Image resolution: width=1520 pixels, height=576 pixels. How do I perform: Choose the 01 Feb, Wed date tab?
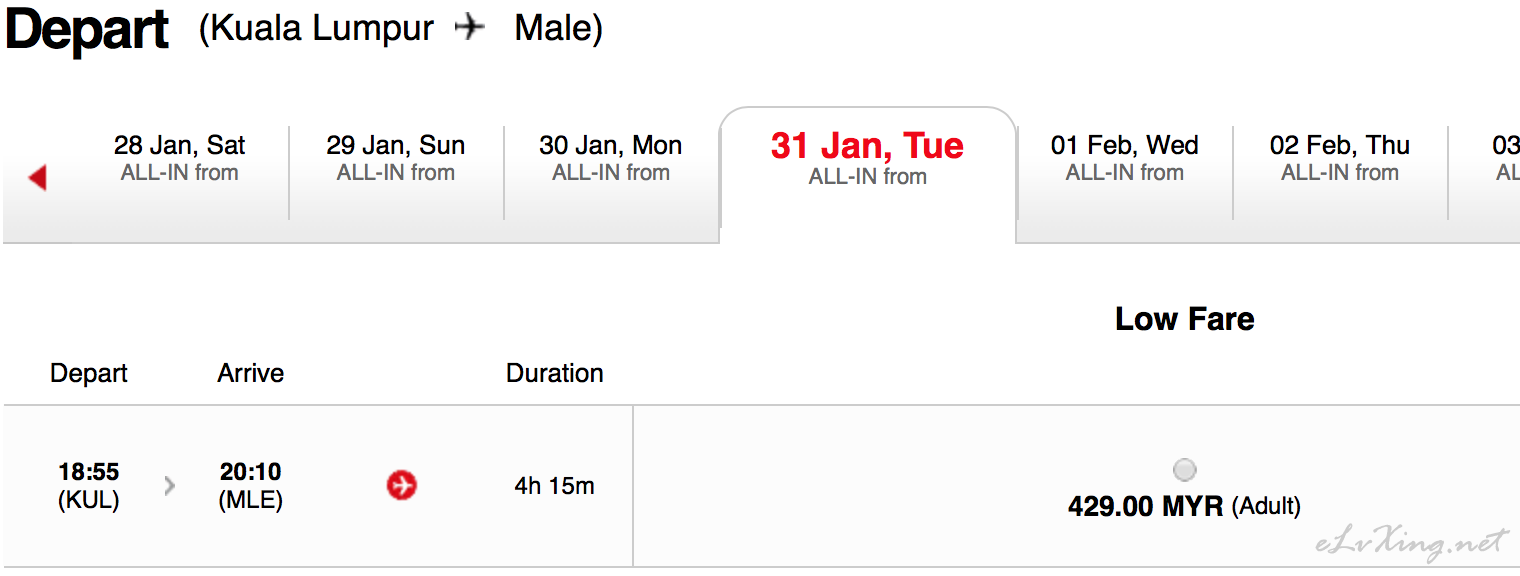click(1125, 159)
